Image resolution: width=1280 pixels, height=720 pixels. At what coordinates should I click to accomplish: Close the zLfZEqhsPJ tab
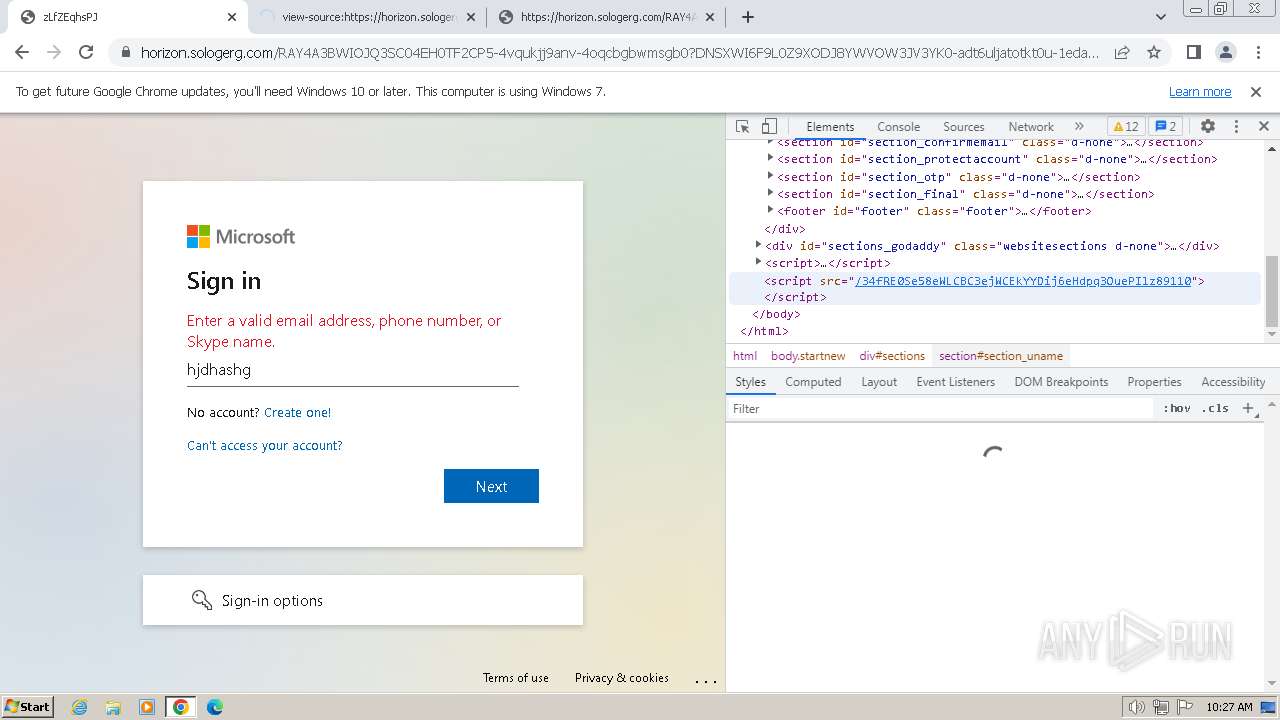(232, 17)
